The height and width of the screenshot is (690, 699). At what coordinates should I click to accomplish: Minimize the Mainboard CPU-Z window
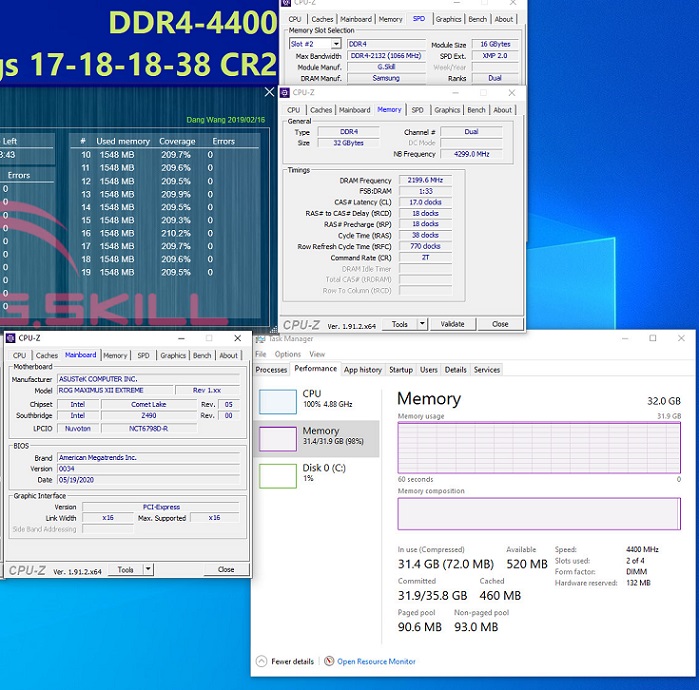click(x=181, y=338)
